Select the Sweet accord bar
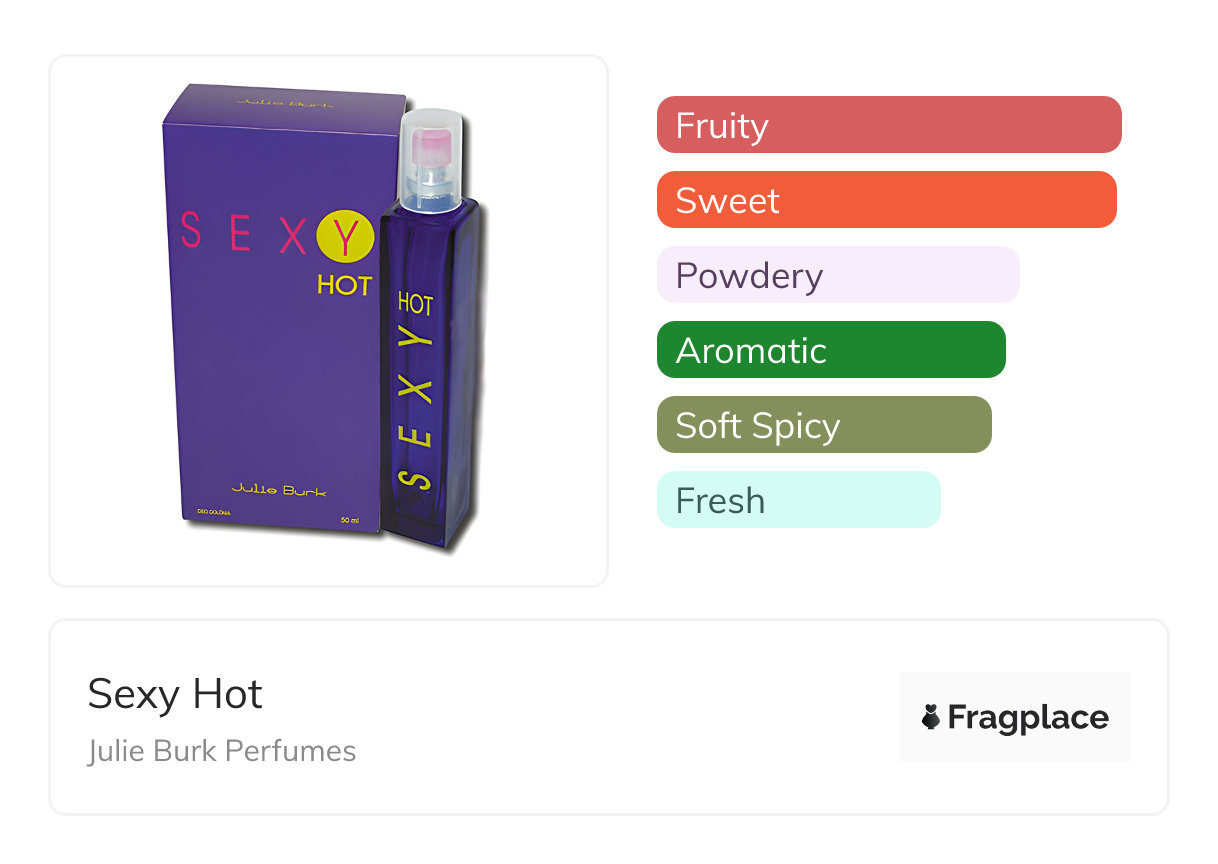 pyautogui.click(x=886, y=200)
